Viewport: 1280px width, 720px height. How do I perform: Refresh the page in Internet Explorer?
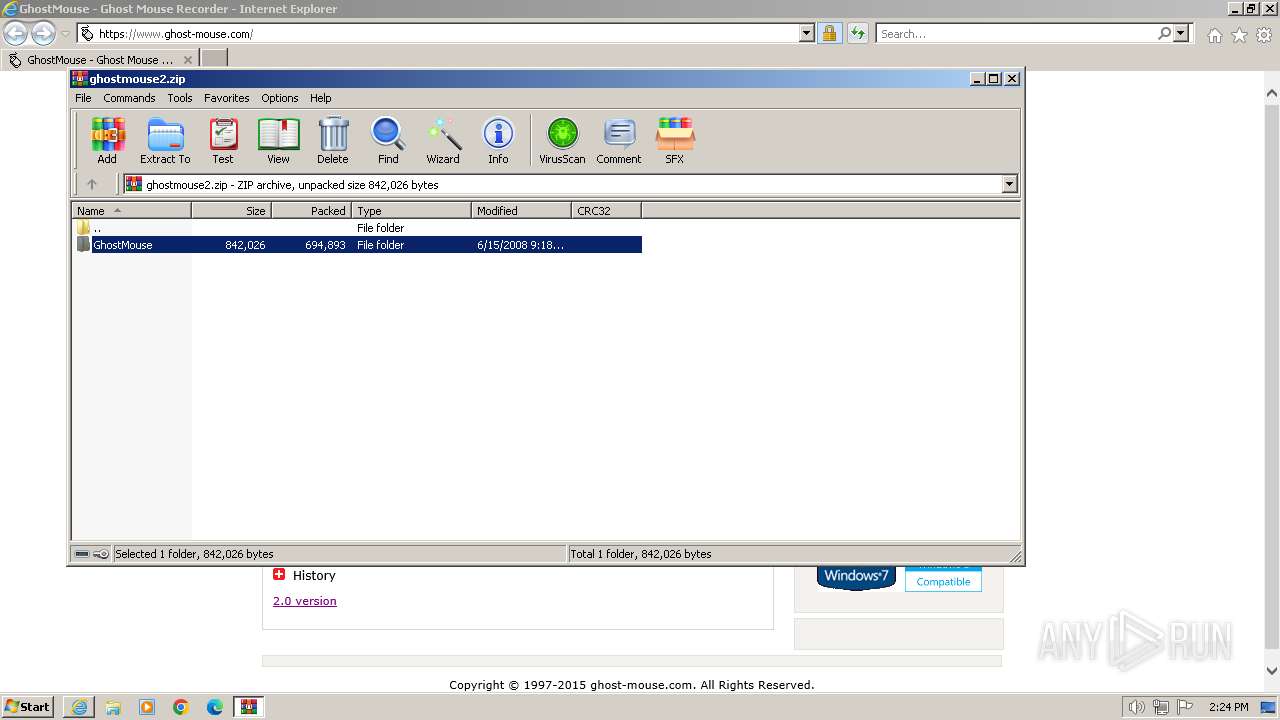click(857, 33)
